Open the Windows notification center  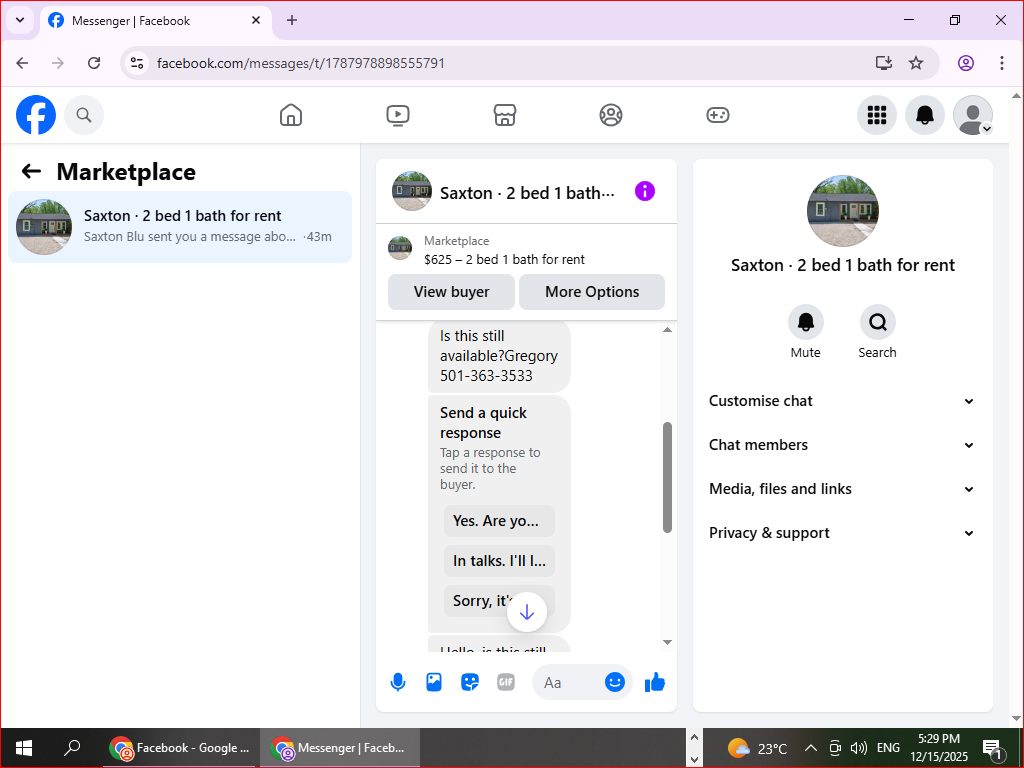tap(992, 749)
